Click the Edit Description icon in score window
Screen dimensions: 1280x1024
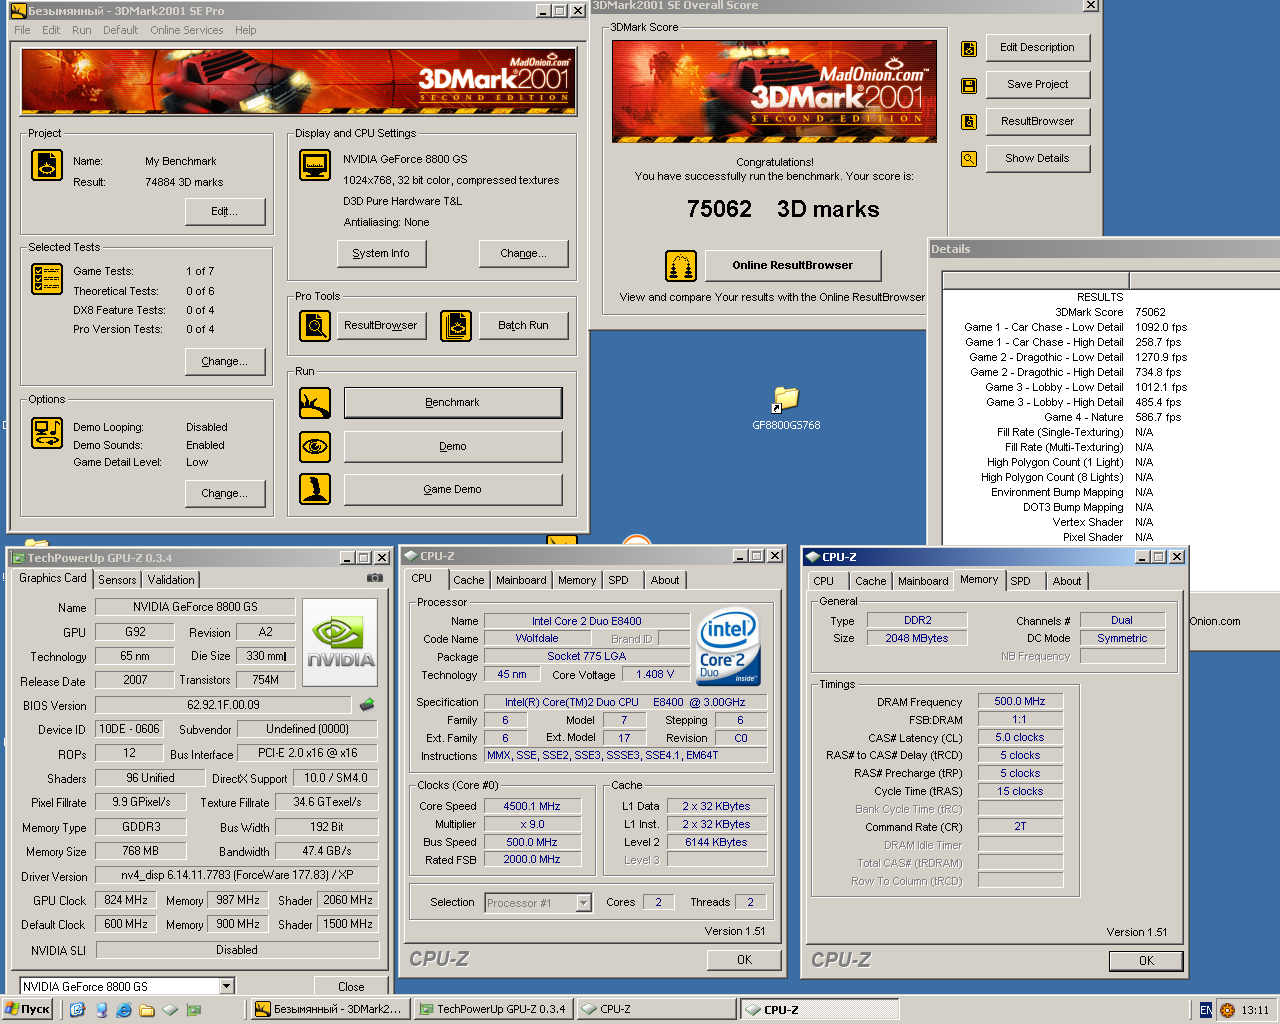(968, 48)
